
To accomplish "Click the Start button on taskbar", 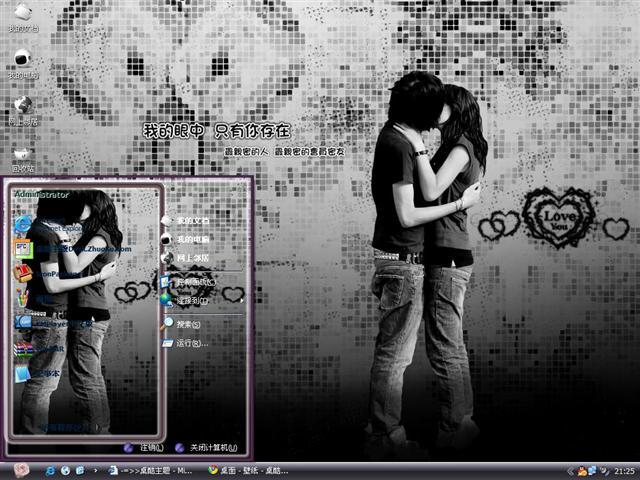I will point(22,470).
